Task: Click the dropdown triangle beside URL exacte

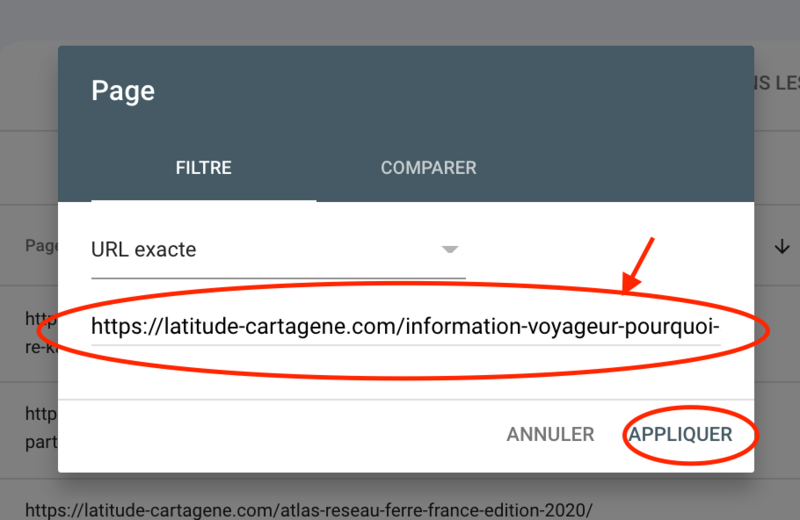Action: [x=450, y=249]
